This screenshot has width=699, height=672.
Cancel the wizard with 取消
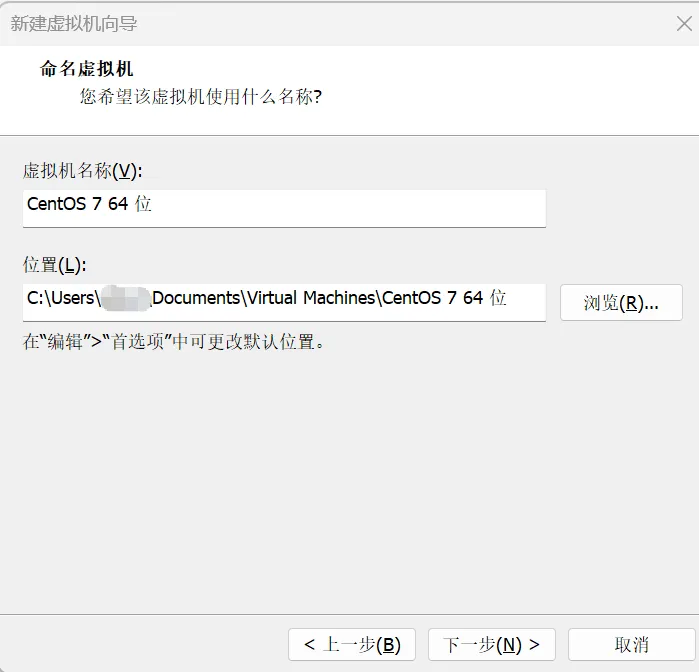coord(631,645)
